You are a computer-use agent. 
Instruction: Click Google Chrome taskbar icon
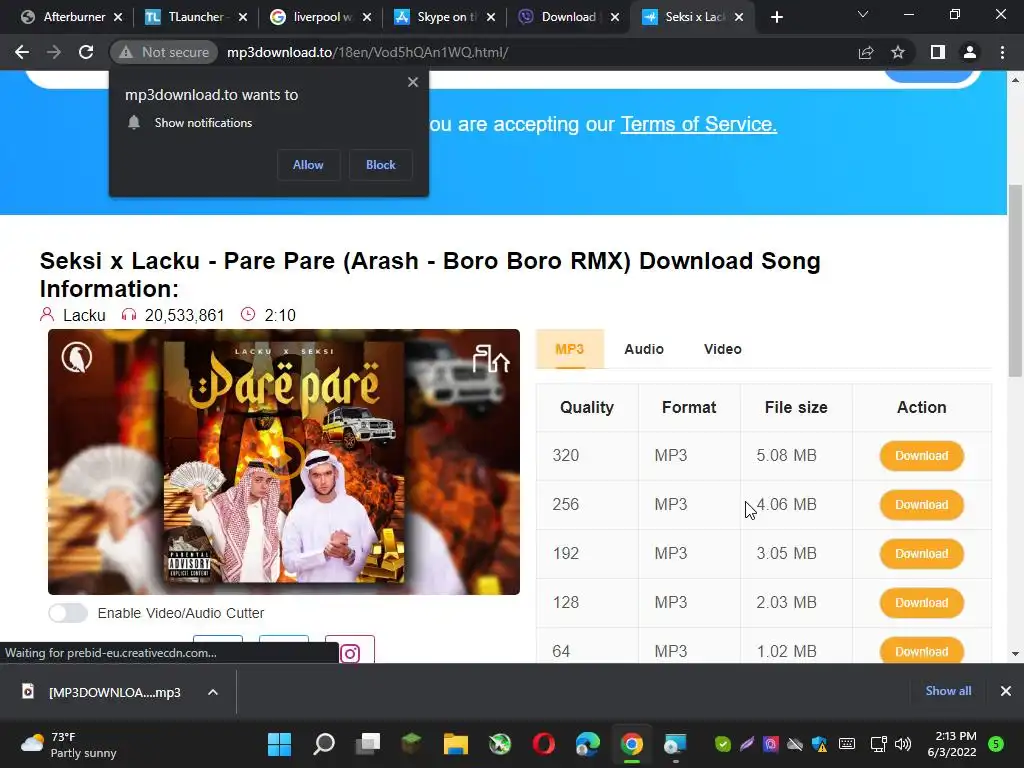[x=632, y=744]
